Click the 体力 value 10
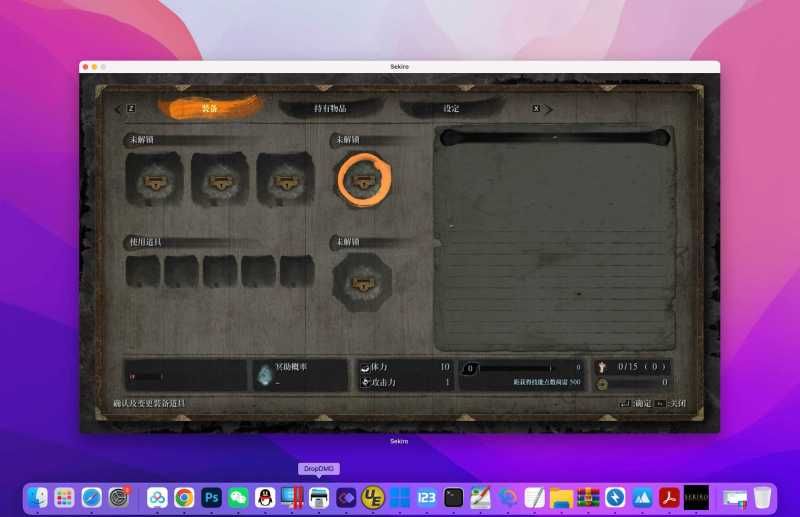The height and width of the screenshot is (517, 800). click(x=445, y=367)
